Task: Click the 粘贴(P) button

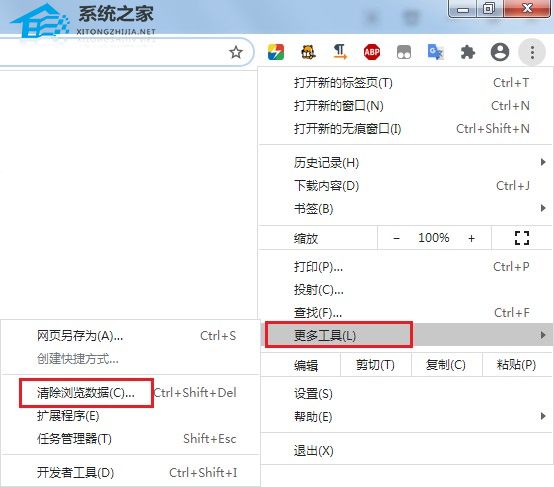Action: 517,365
